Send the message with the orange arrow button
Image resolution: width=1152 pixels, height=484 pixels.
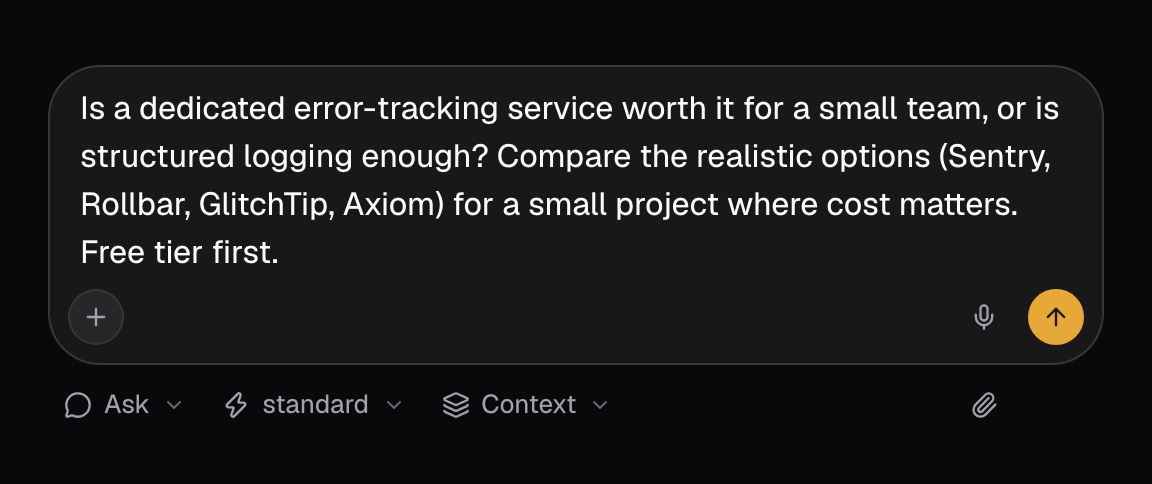(1055, 317)
